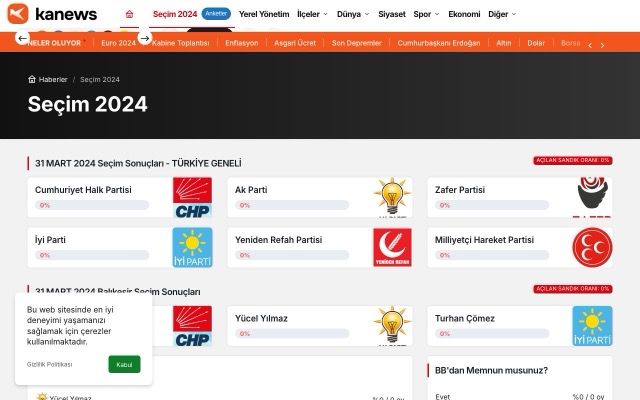Open the Altın trending link
This screenshot has height=400, width=640.
pyautogui.click(x=504, y=43)
